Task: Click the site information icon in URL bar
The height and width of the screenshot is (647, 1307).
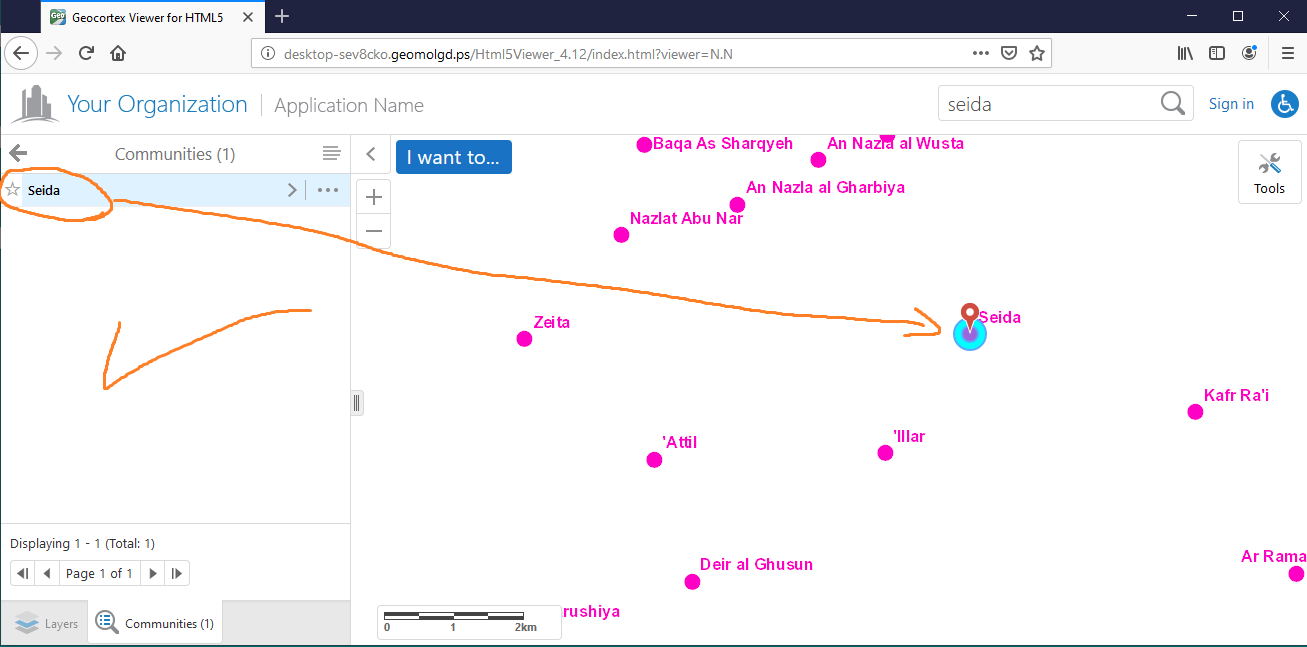Action: point(268,53)
